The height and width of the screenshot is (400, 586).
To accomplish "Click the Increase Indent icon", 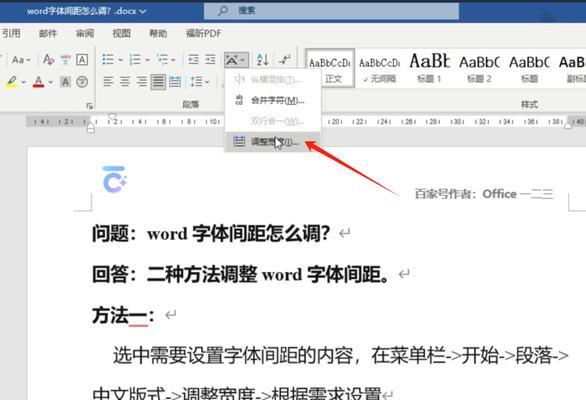I will click(x=210, y=59).
